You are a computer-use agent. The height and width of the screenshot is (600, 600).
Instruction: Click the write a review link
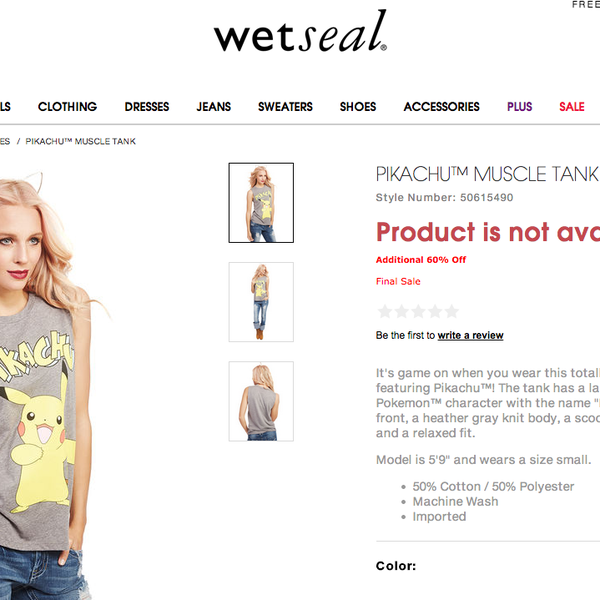(470, 336)
